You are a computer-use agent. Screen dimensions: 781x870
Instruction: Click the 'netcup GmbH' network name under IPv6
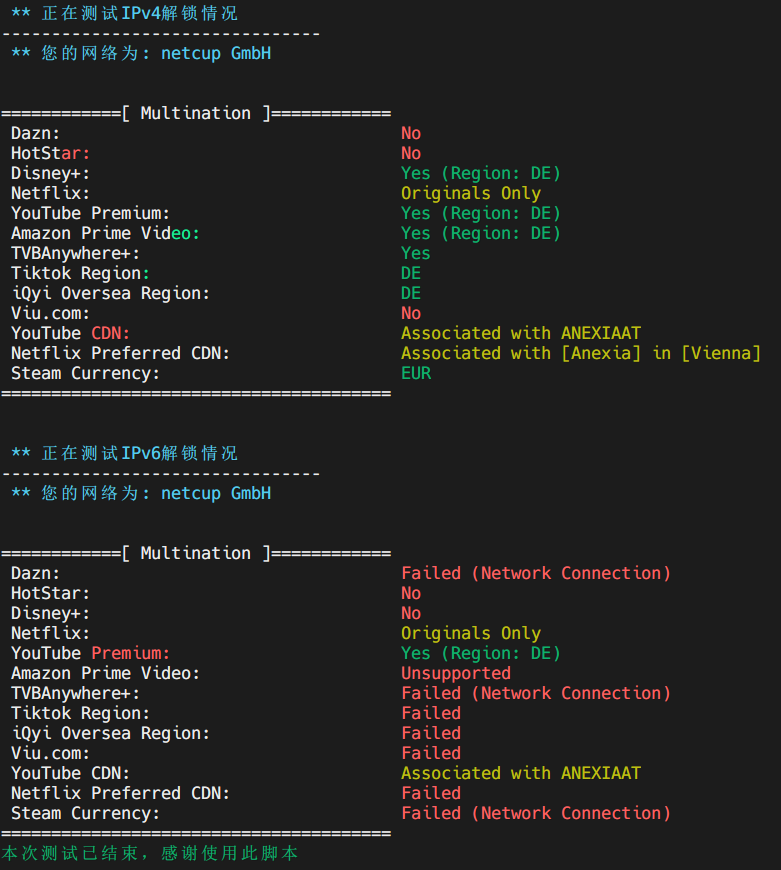point(216,493)
